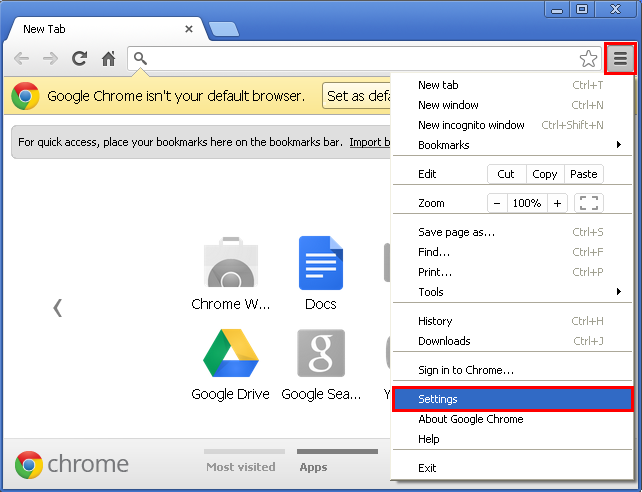Go to previous apps page chevron
The height and width of the screenshot is (492, 642).
pyautogui.click(x=58, y=308)
